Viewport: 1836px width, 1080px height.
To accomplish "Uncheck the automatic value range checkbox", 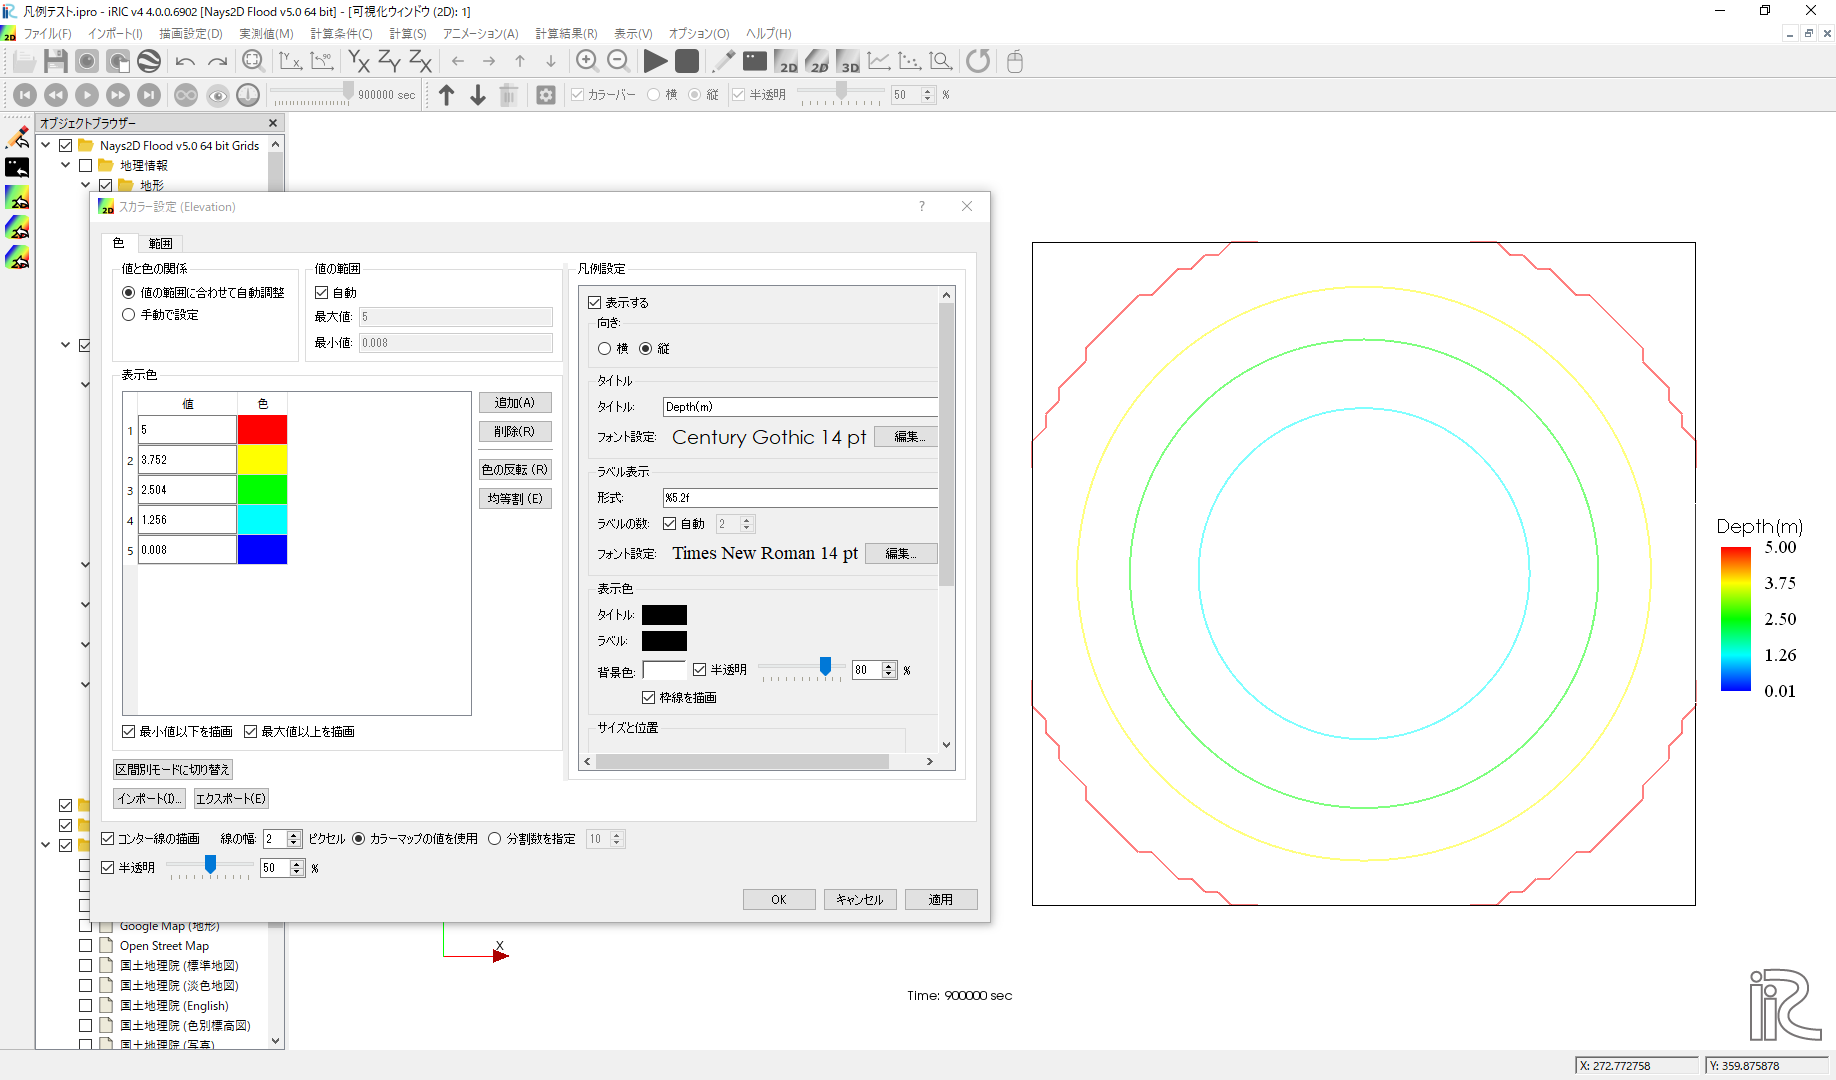I will [x=322, y=293].
